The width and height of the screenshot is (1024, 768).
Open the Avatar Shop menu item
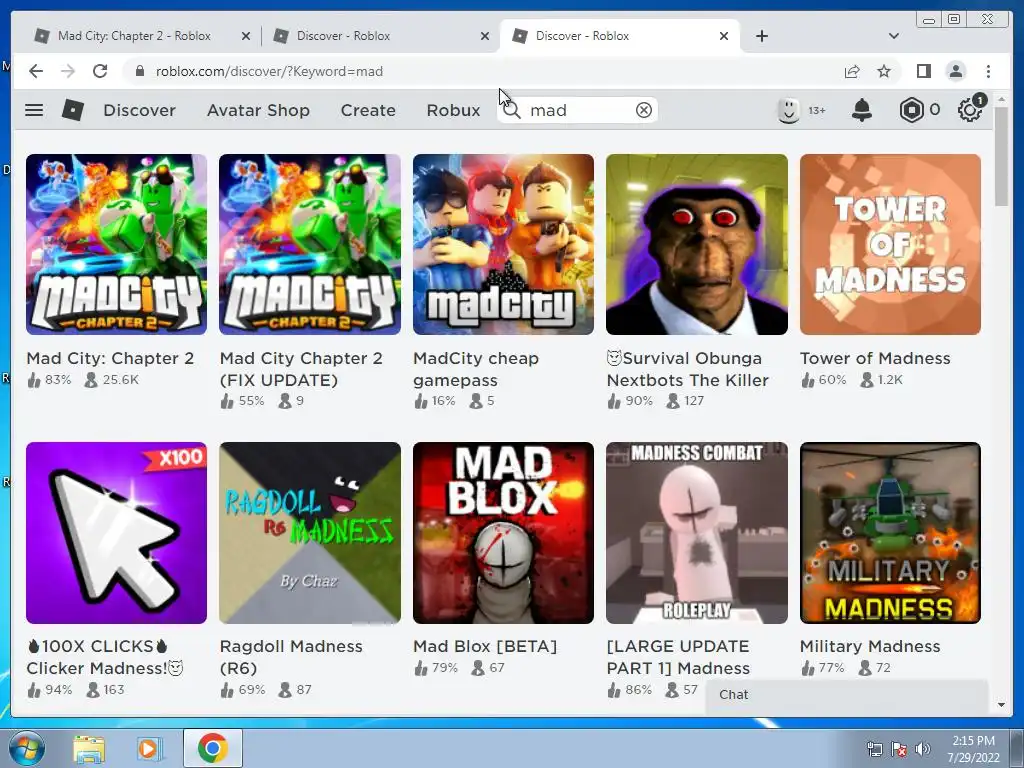258,110
